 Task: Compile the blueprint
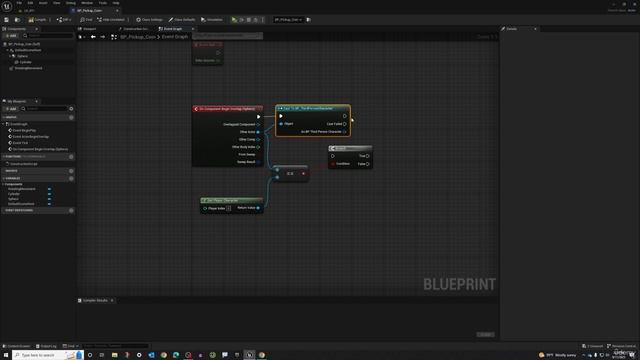[38, 20]
